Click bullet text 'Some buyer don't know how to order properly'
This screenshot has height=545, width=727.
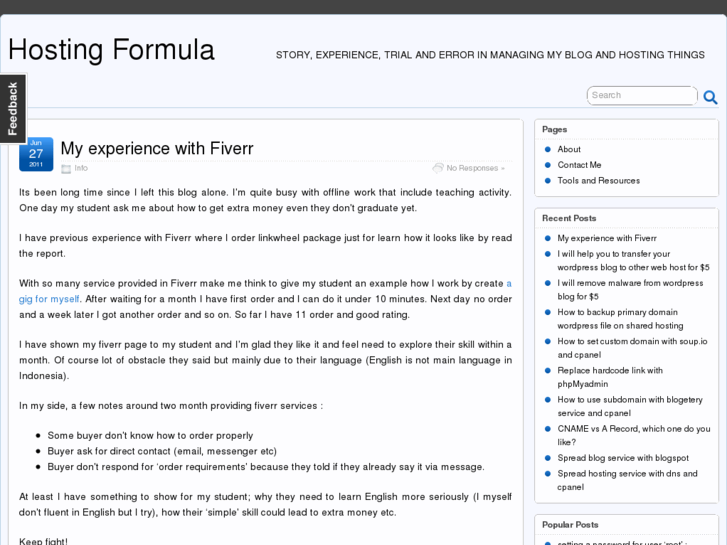(150, 436)
